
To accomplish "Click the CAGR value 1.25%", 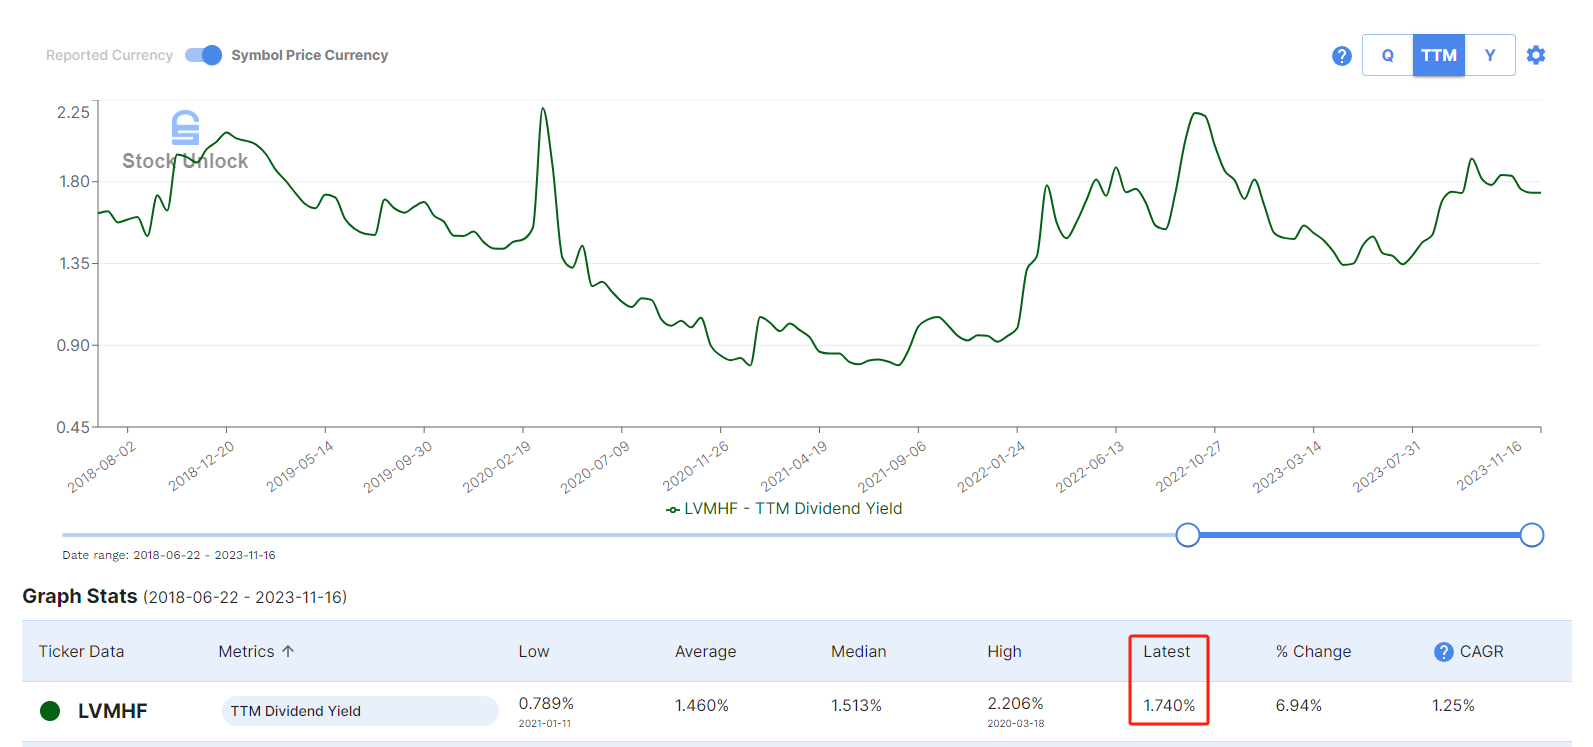I will [x=1453, y=706].
